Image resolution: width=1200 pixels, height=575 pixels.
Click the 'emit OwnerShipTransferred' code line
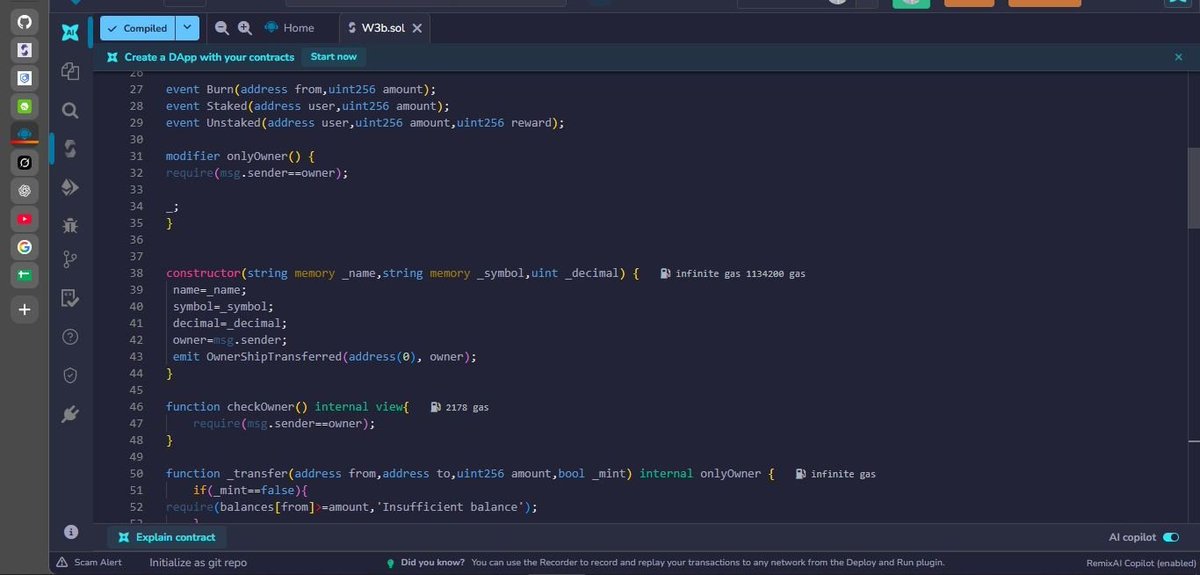[325, 357]
